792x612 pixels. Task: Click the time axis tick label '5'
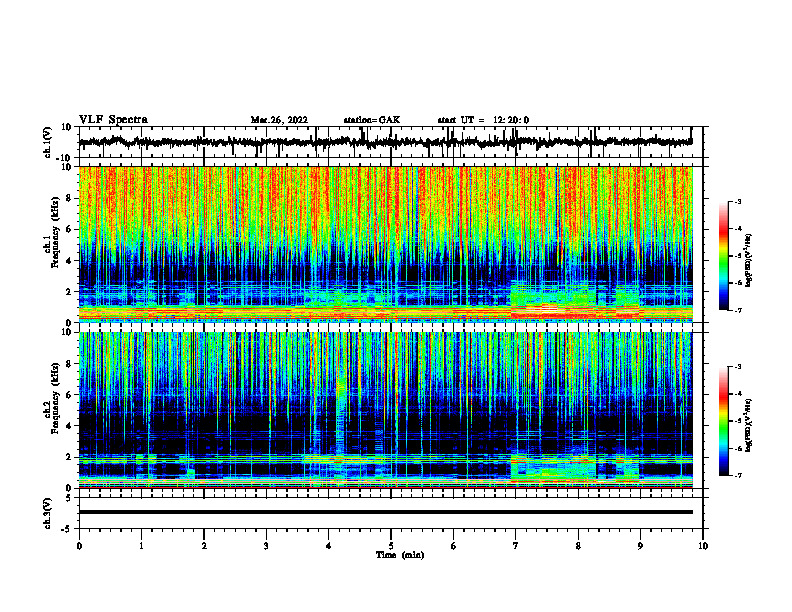pos(391,546)
